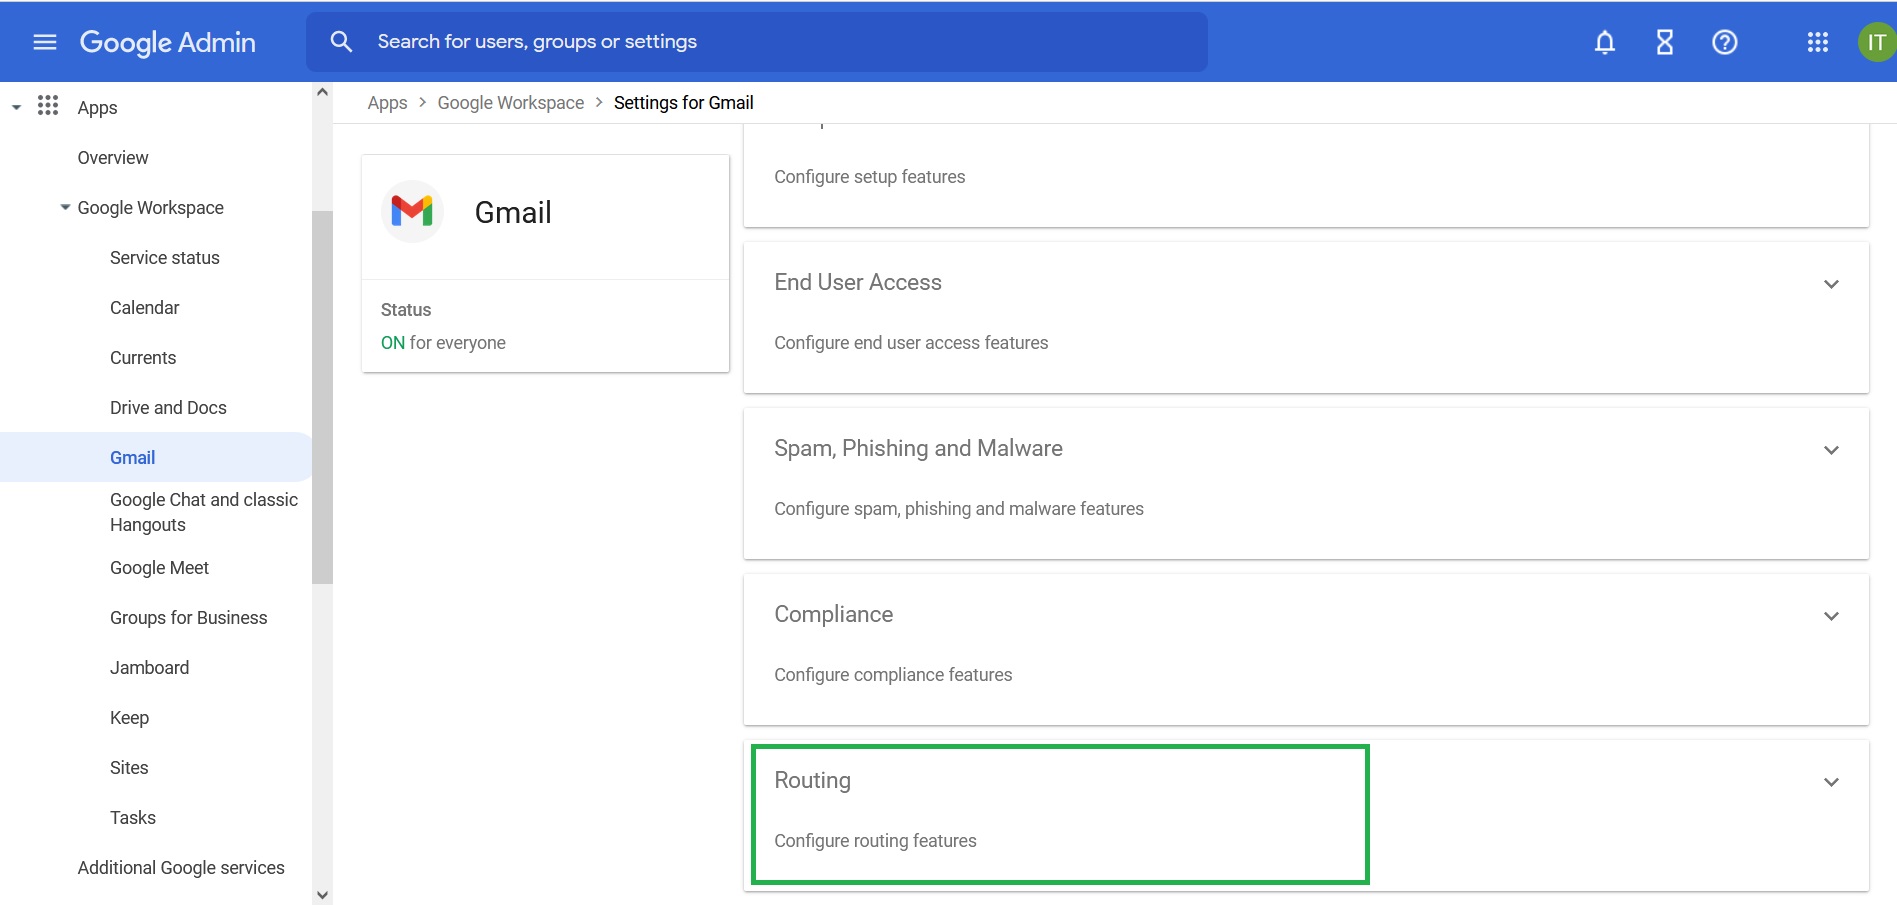Click Google Workspace breadcrumb link
Viewport: 1897px width, 905px height.
510,103
